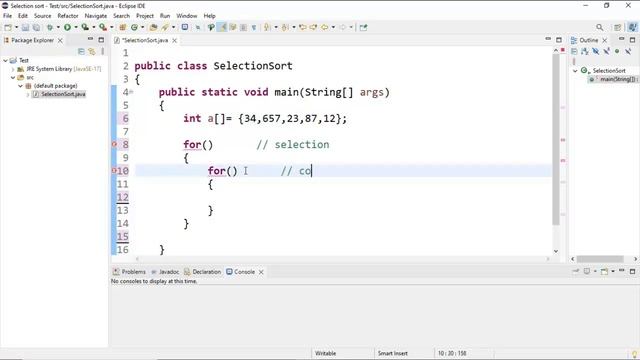Click the editor vertical scrollbar
This screenshot has width=640, height=360.
pyautogui.click(x=556, y=139)
